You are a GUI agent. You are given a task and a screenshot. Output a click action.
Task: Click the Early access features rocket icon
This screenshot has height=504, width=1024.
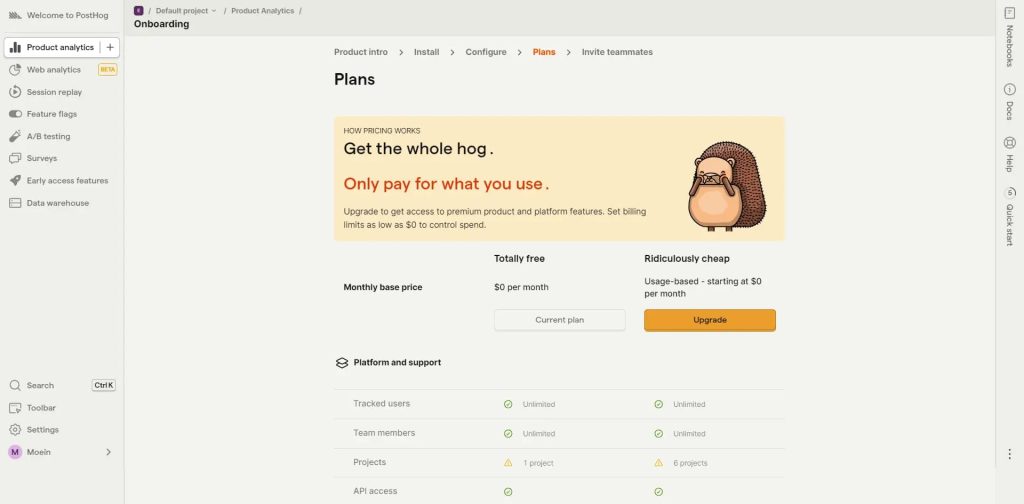pos(15,181)
